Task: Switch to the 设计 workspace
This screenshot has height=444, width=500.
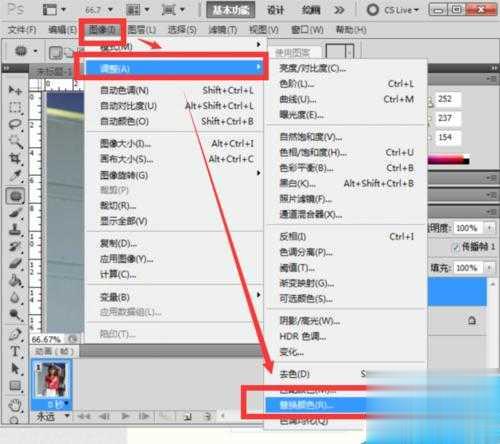Action: 276,10
